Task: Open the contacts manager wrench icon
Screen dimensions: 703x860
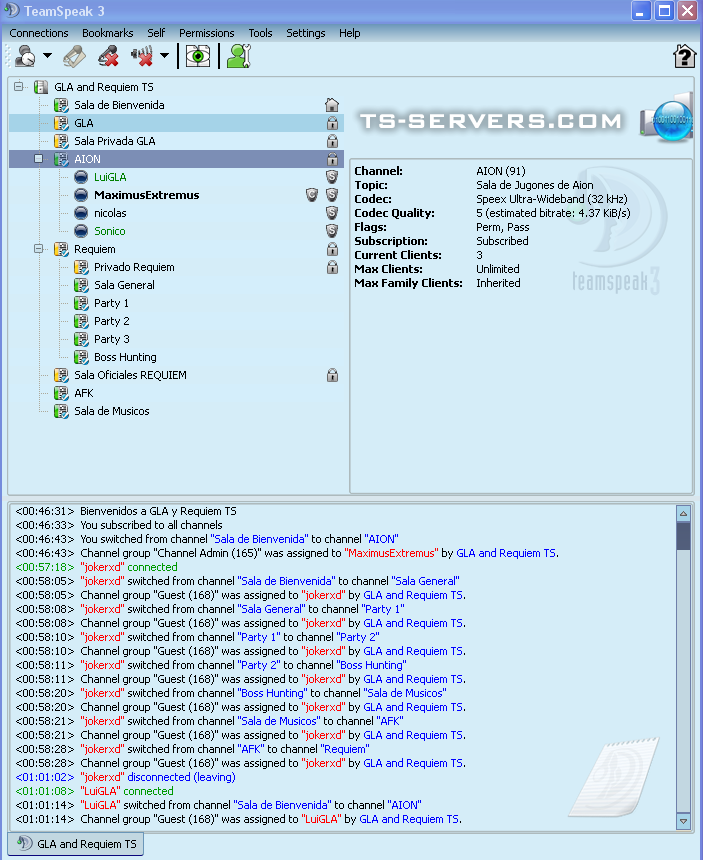Action: [239, 56]
